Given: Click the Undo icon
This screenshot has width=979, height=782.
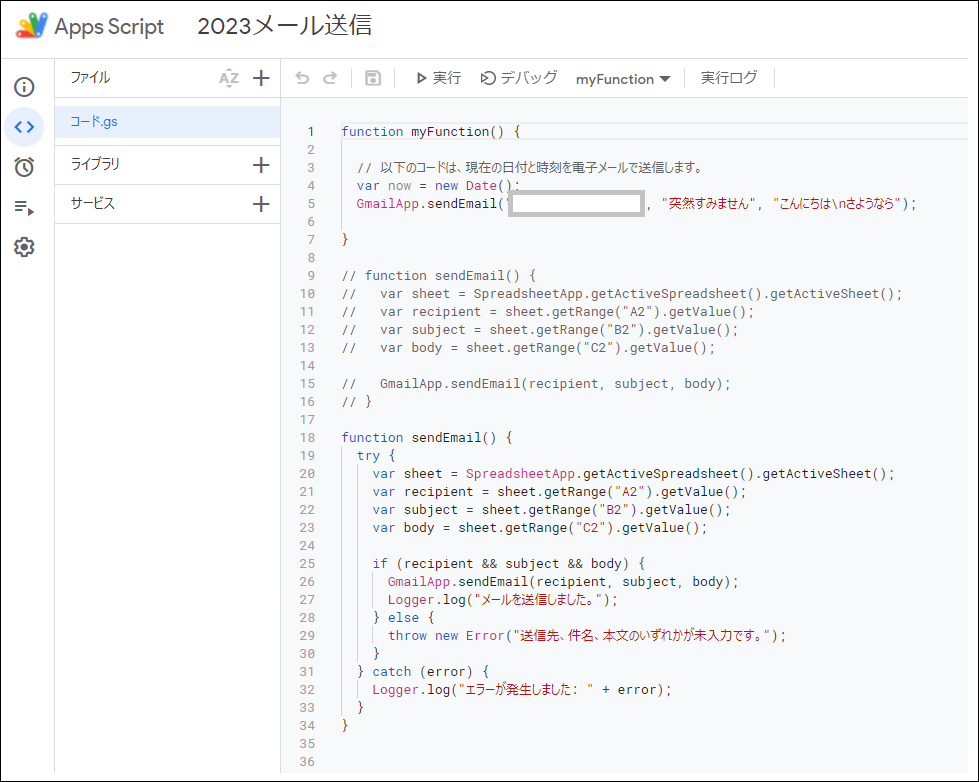Looking at the screenshot, I should click(302, 77).
